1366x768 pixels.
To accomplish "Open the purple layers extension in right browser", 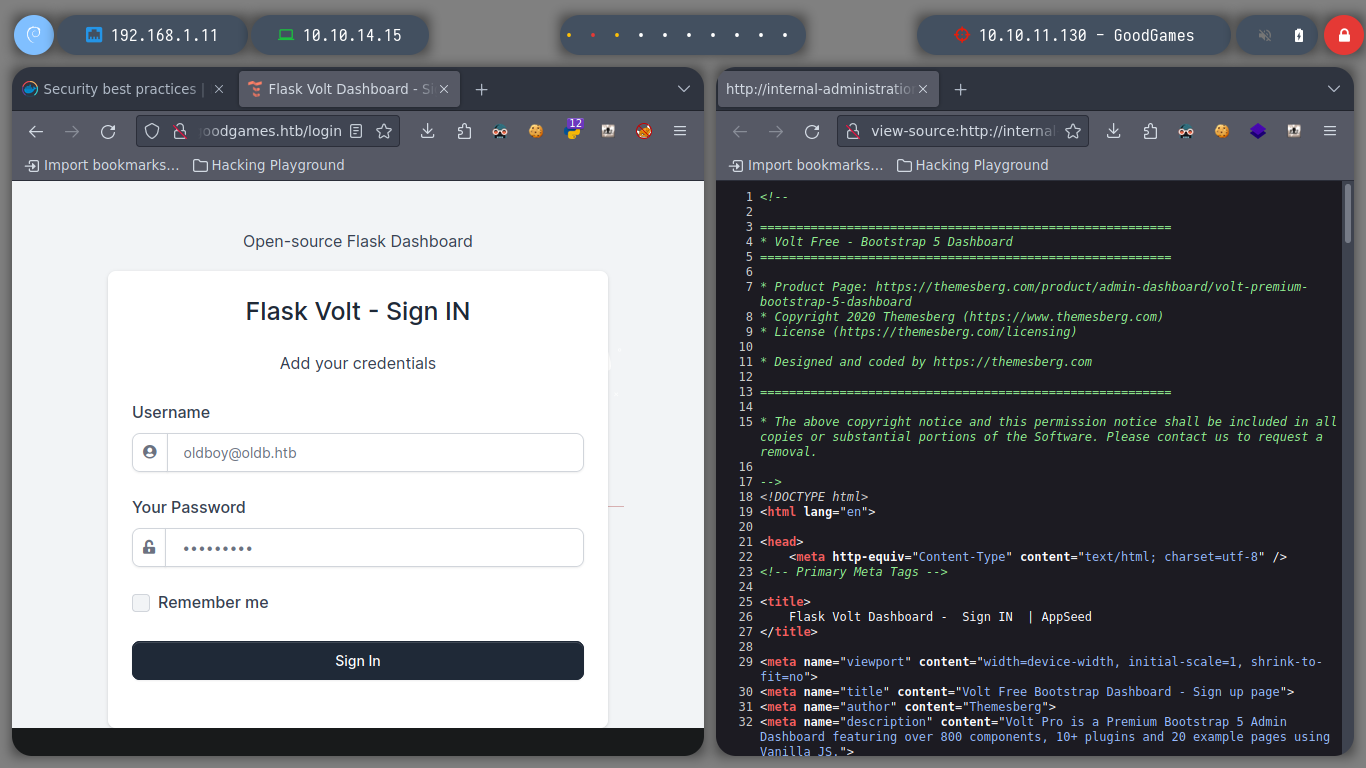I will point(1258,131).
